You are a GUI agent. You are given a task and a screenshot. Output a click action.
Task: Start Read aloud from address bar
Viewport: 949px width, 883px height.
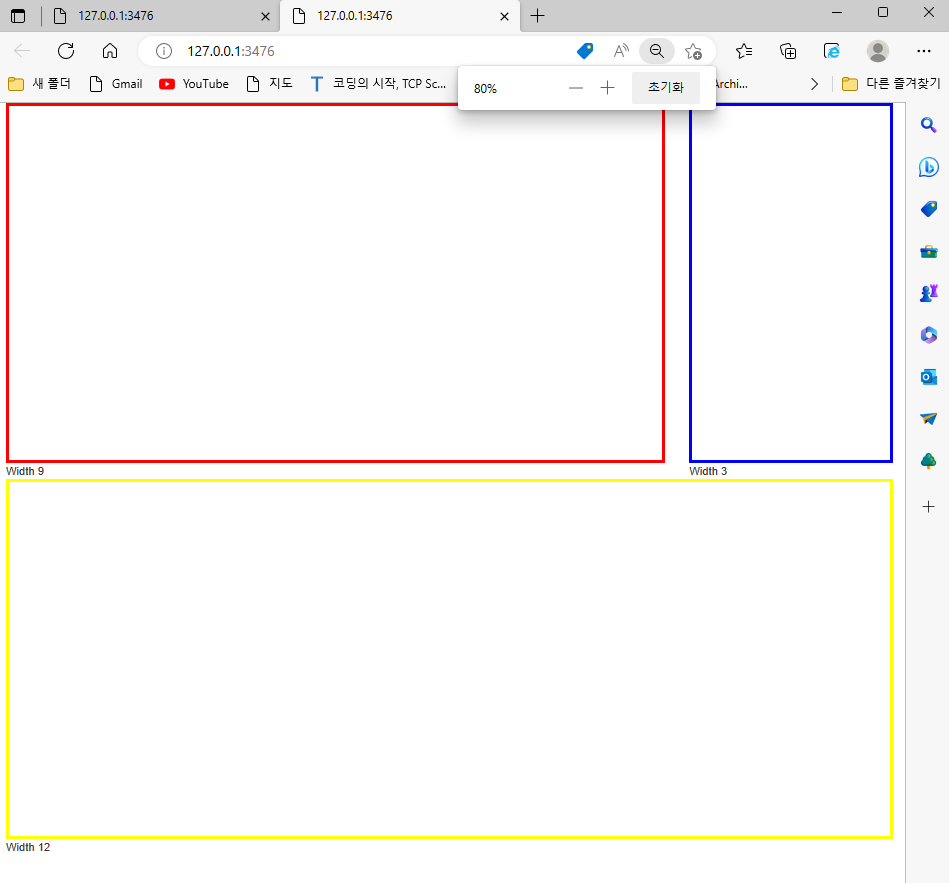[x=621, y=51]
